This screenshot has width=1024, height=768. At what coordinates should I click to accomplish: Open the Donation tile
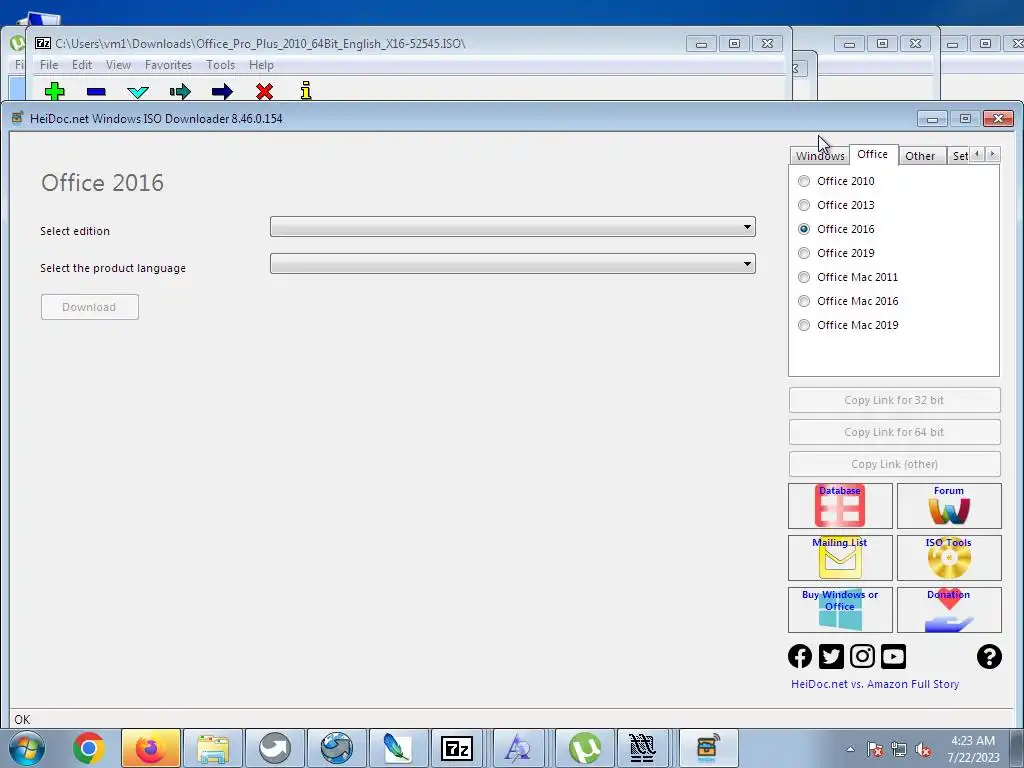tap(949, 609)
